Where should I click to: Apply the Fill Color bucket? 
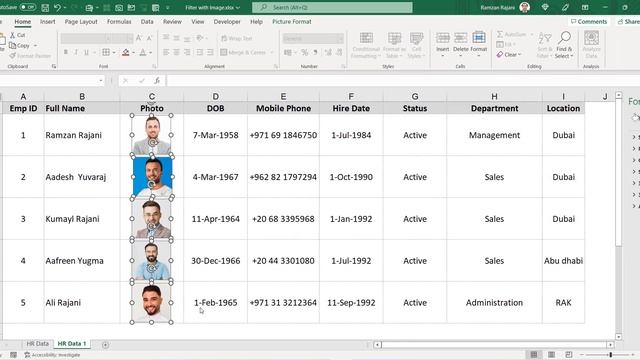tap(126, 52)
